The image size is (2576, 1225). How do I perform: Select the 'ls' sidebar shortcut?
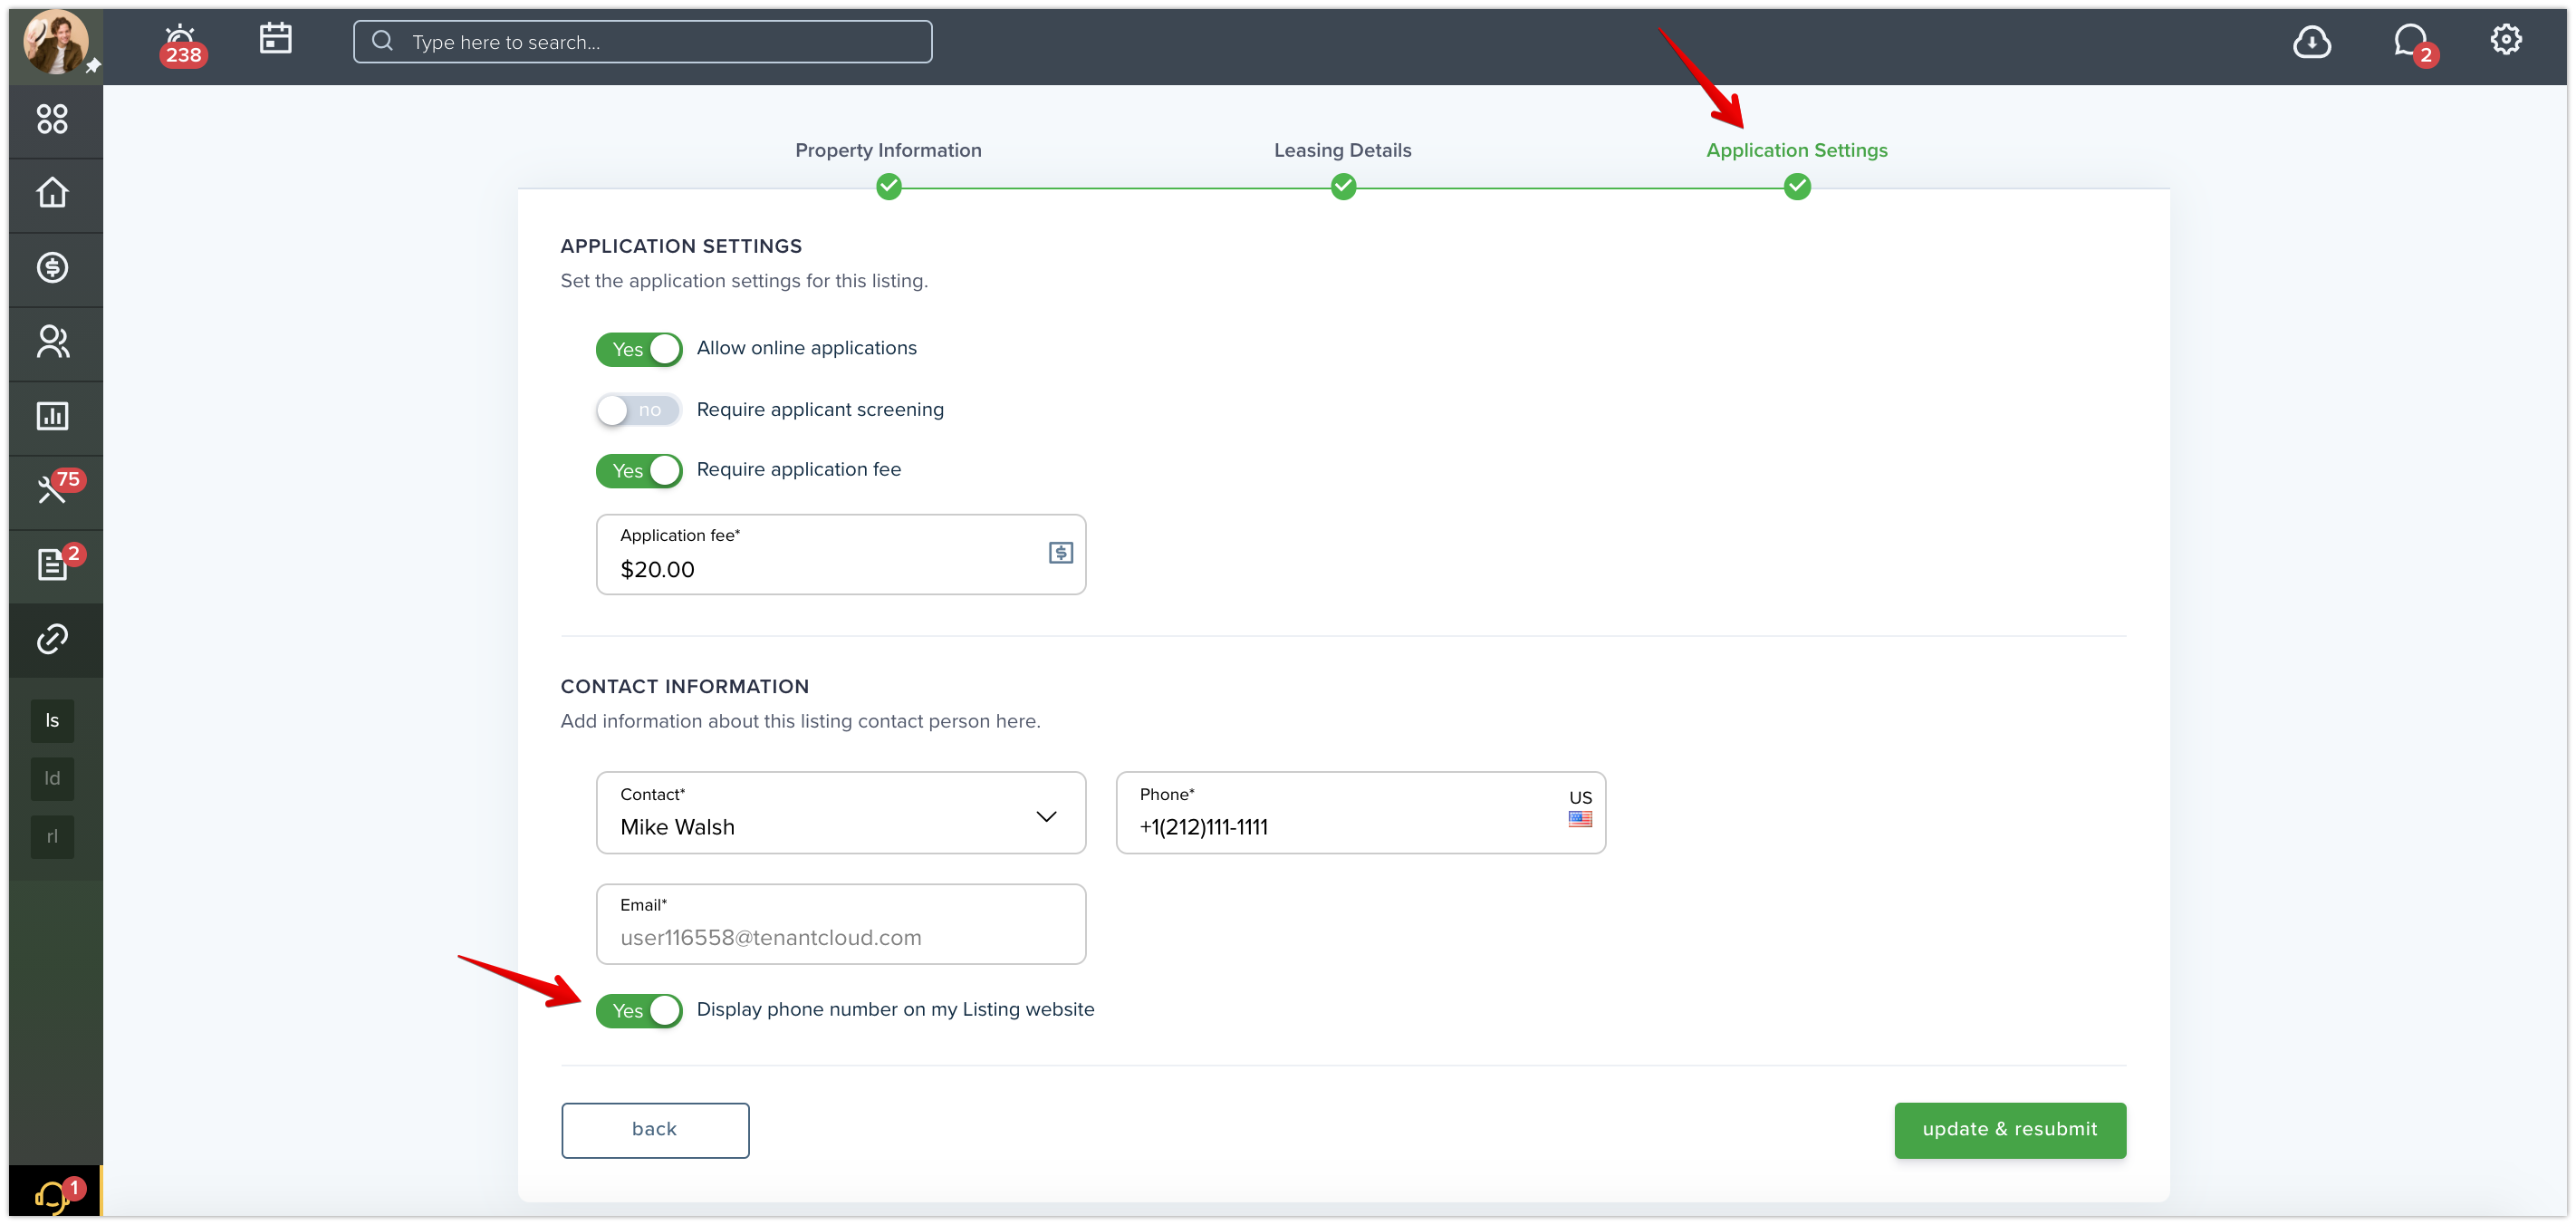[52, 721]
